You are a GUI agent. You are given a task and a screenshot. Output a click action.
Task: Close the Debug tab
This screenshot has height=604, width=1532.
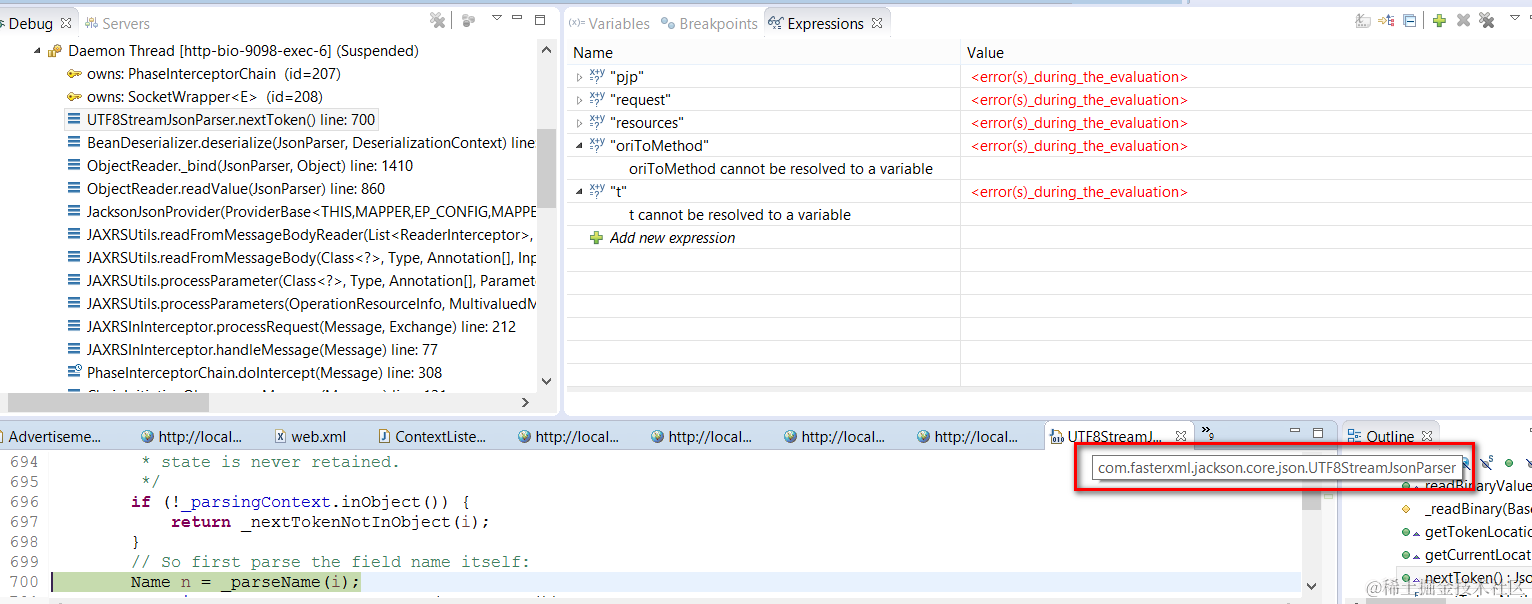pos(67,23)
